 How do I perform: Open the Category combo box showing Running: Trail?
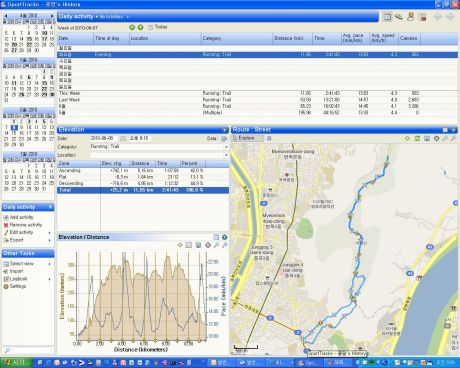click(159, 147)
